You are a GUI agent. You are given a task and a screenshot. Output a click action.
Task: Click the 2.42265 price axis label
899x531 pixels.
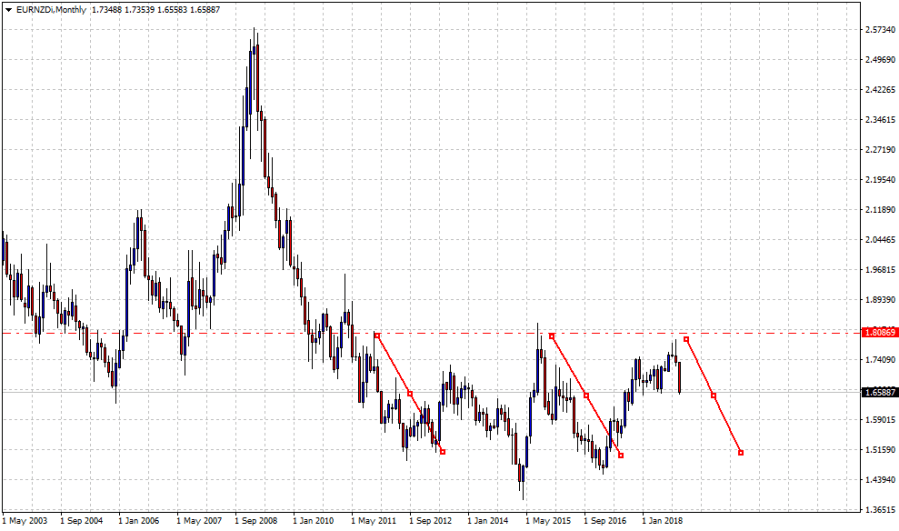point(880,89)
